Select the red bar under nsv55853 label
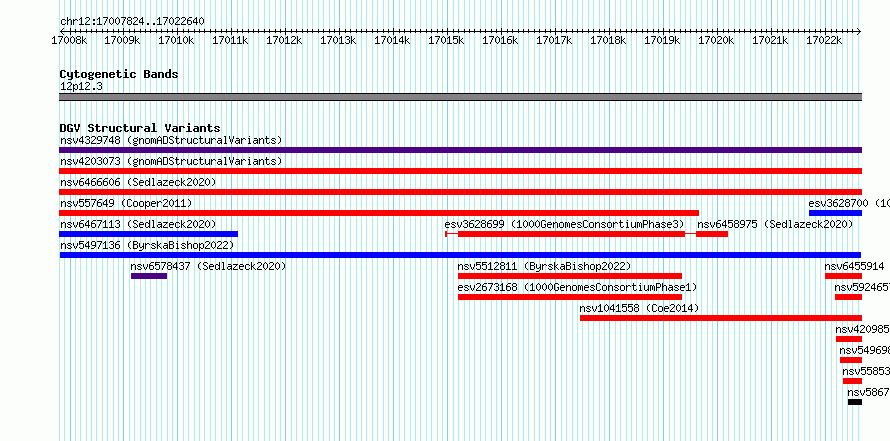This screenshot has width=890, height=441. coord(853,381)
